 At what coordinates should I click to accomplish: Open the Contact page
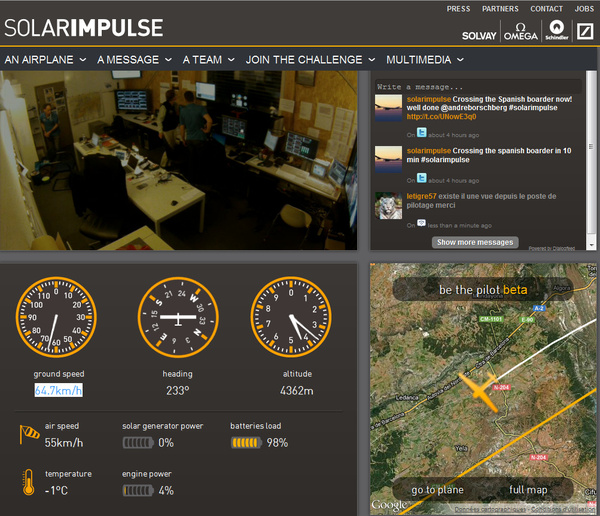point(546,9)
